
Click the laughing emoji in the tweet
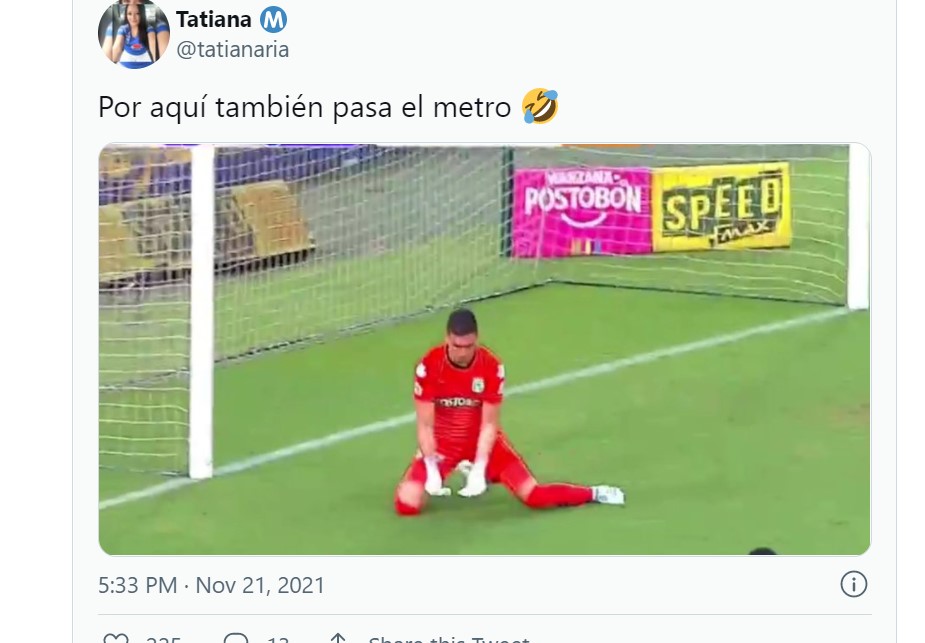click(540, 106)
